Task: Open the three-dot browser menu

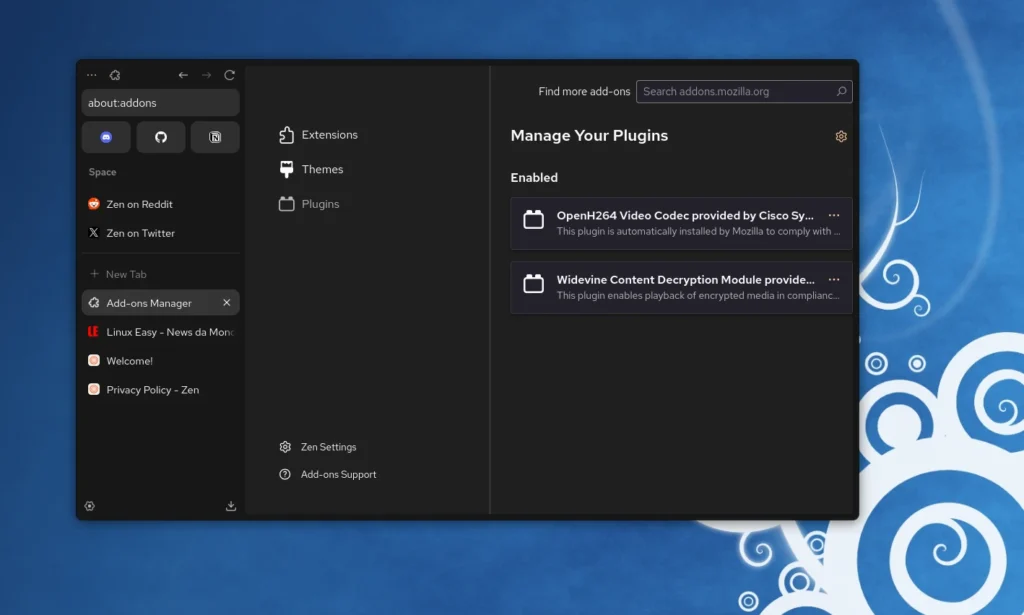Action: point(91,75)
